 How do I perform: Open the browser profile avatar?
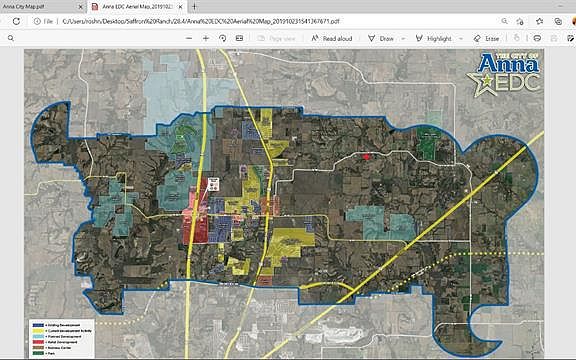click(x=574, y=21)
